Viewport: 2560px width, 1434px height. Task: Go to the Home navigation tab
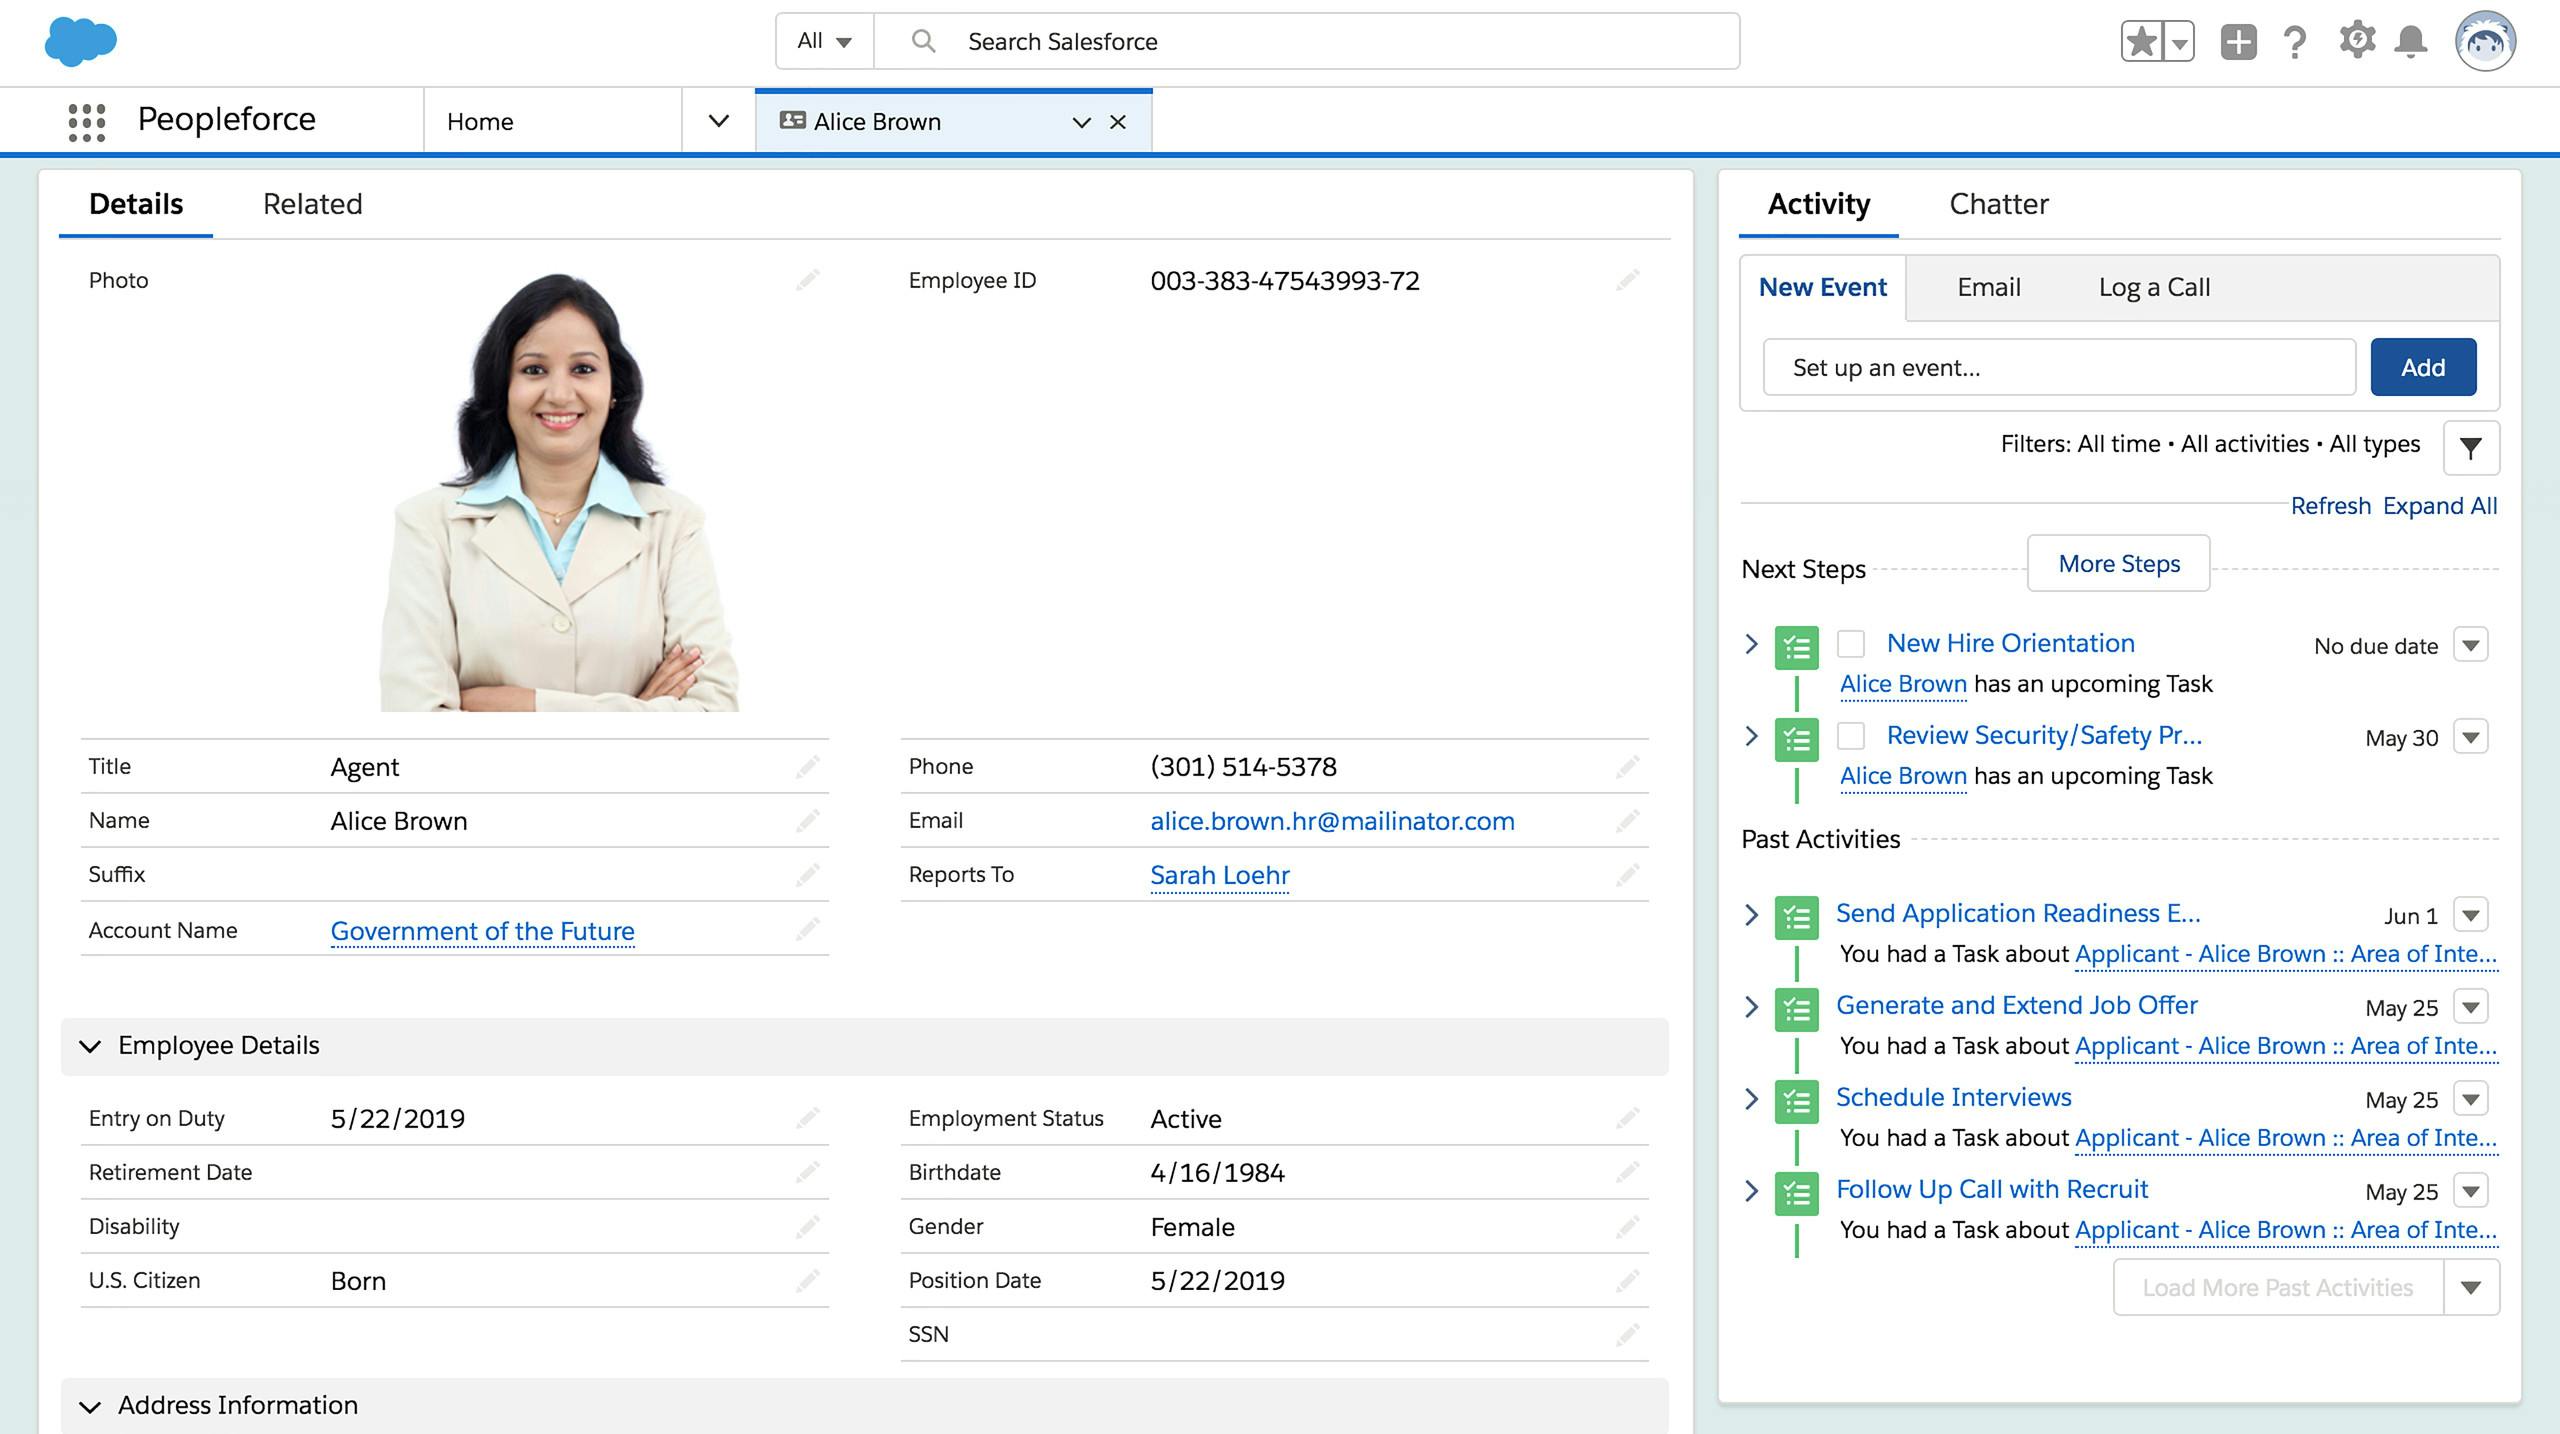pyautogui.click(x=480, y=121)
